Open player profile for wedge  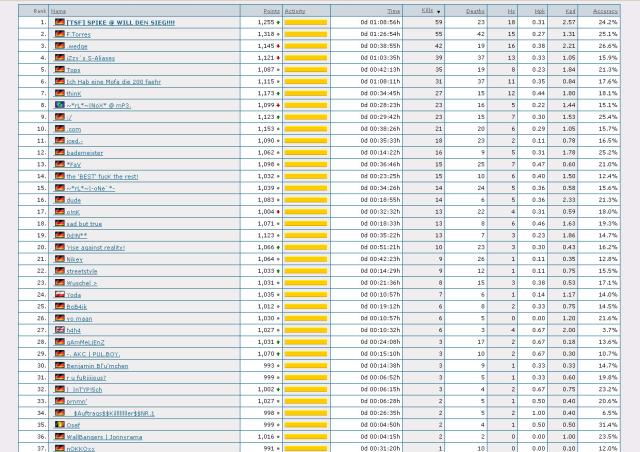tap(77, 45)
